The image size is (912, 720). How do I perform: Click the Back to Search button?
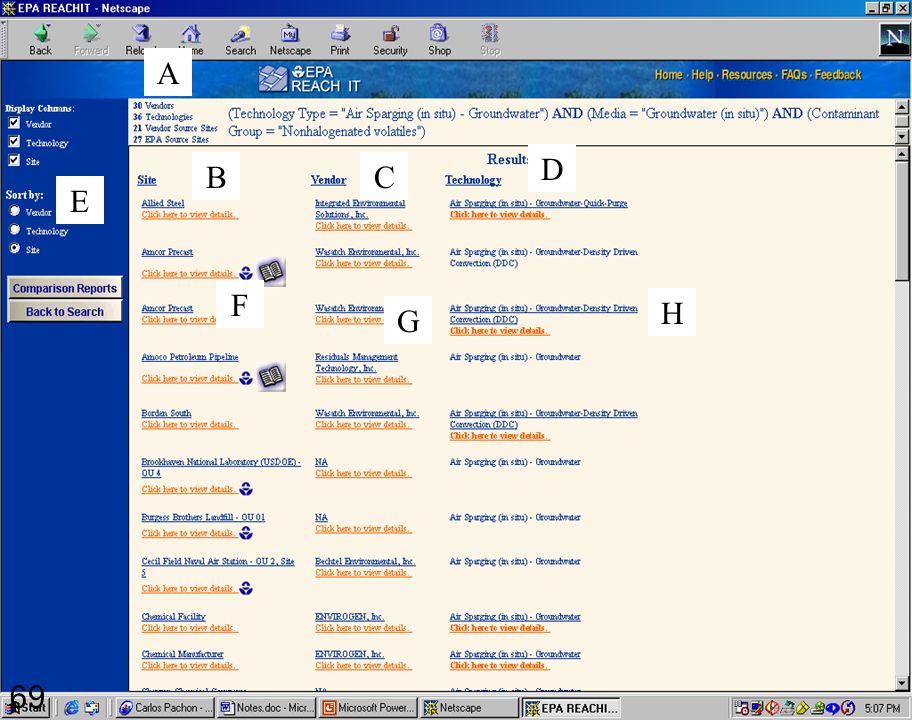pos(65,311)
